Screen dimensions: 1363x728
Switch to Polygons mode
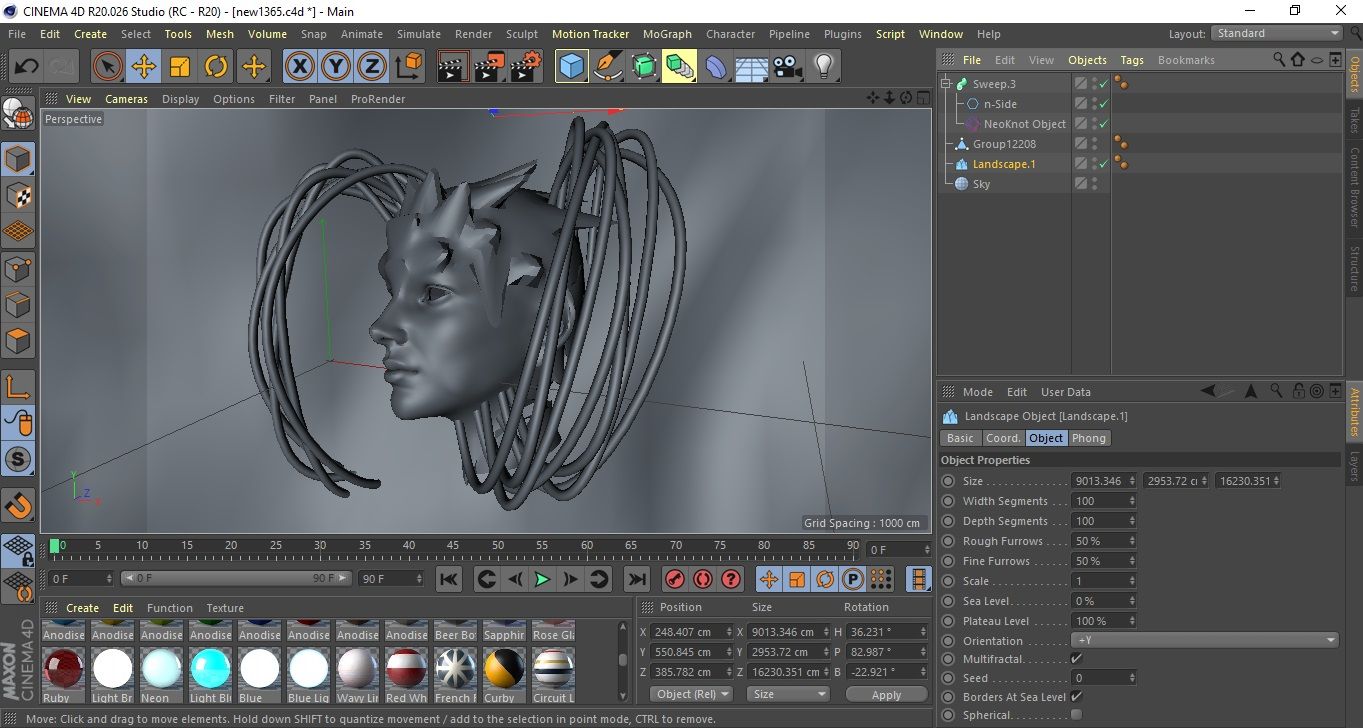(x=18, y=341)
